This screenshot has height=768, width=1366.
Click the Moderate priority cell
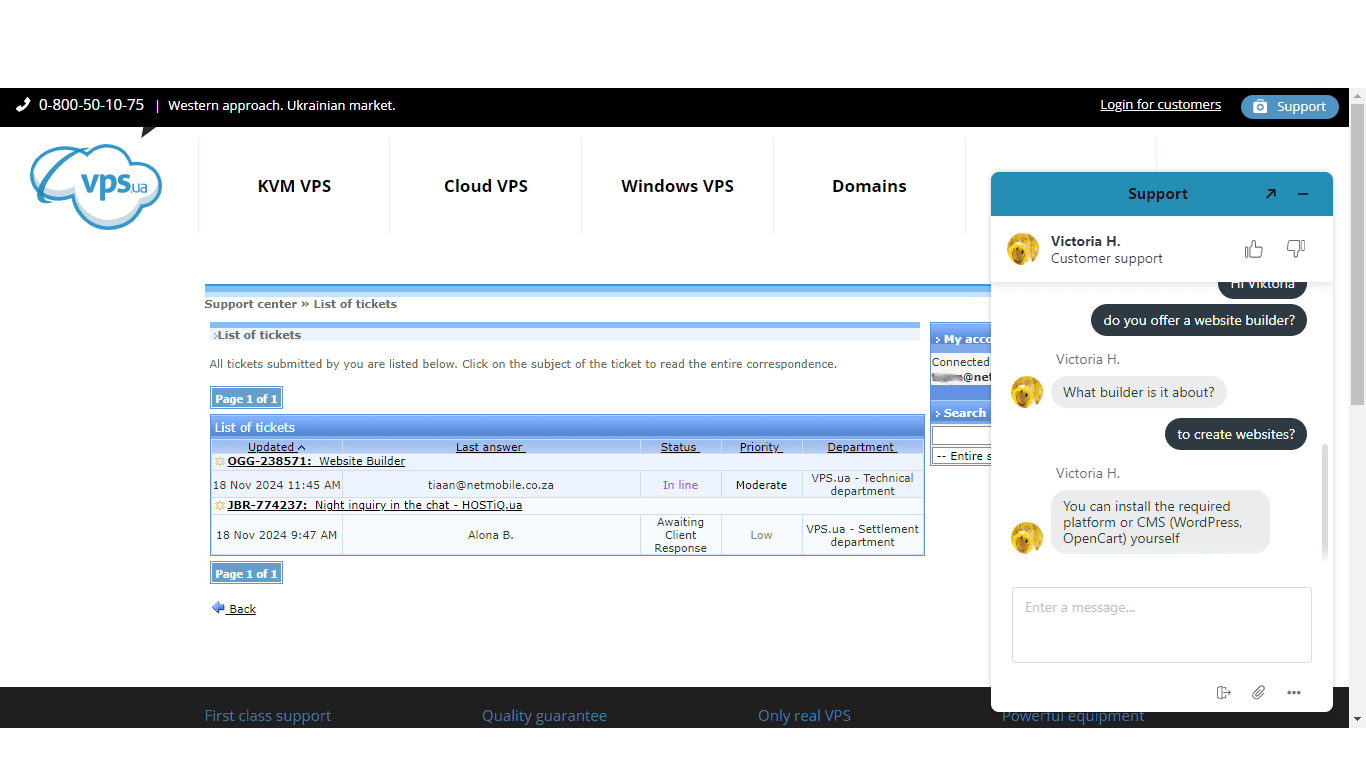click(x=761, y=485)
